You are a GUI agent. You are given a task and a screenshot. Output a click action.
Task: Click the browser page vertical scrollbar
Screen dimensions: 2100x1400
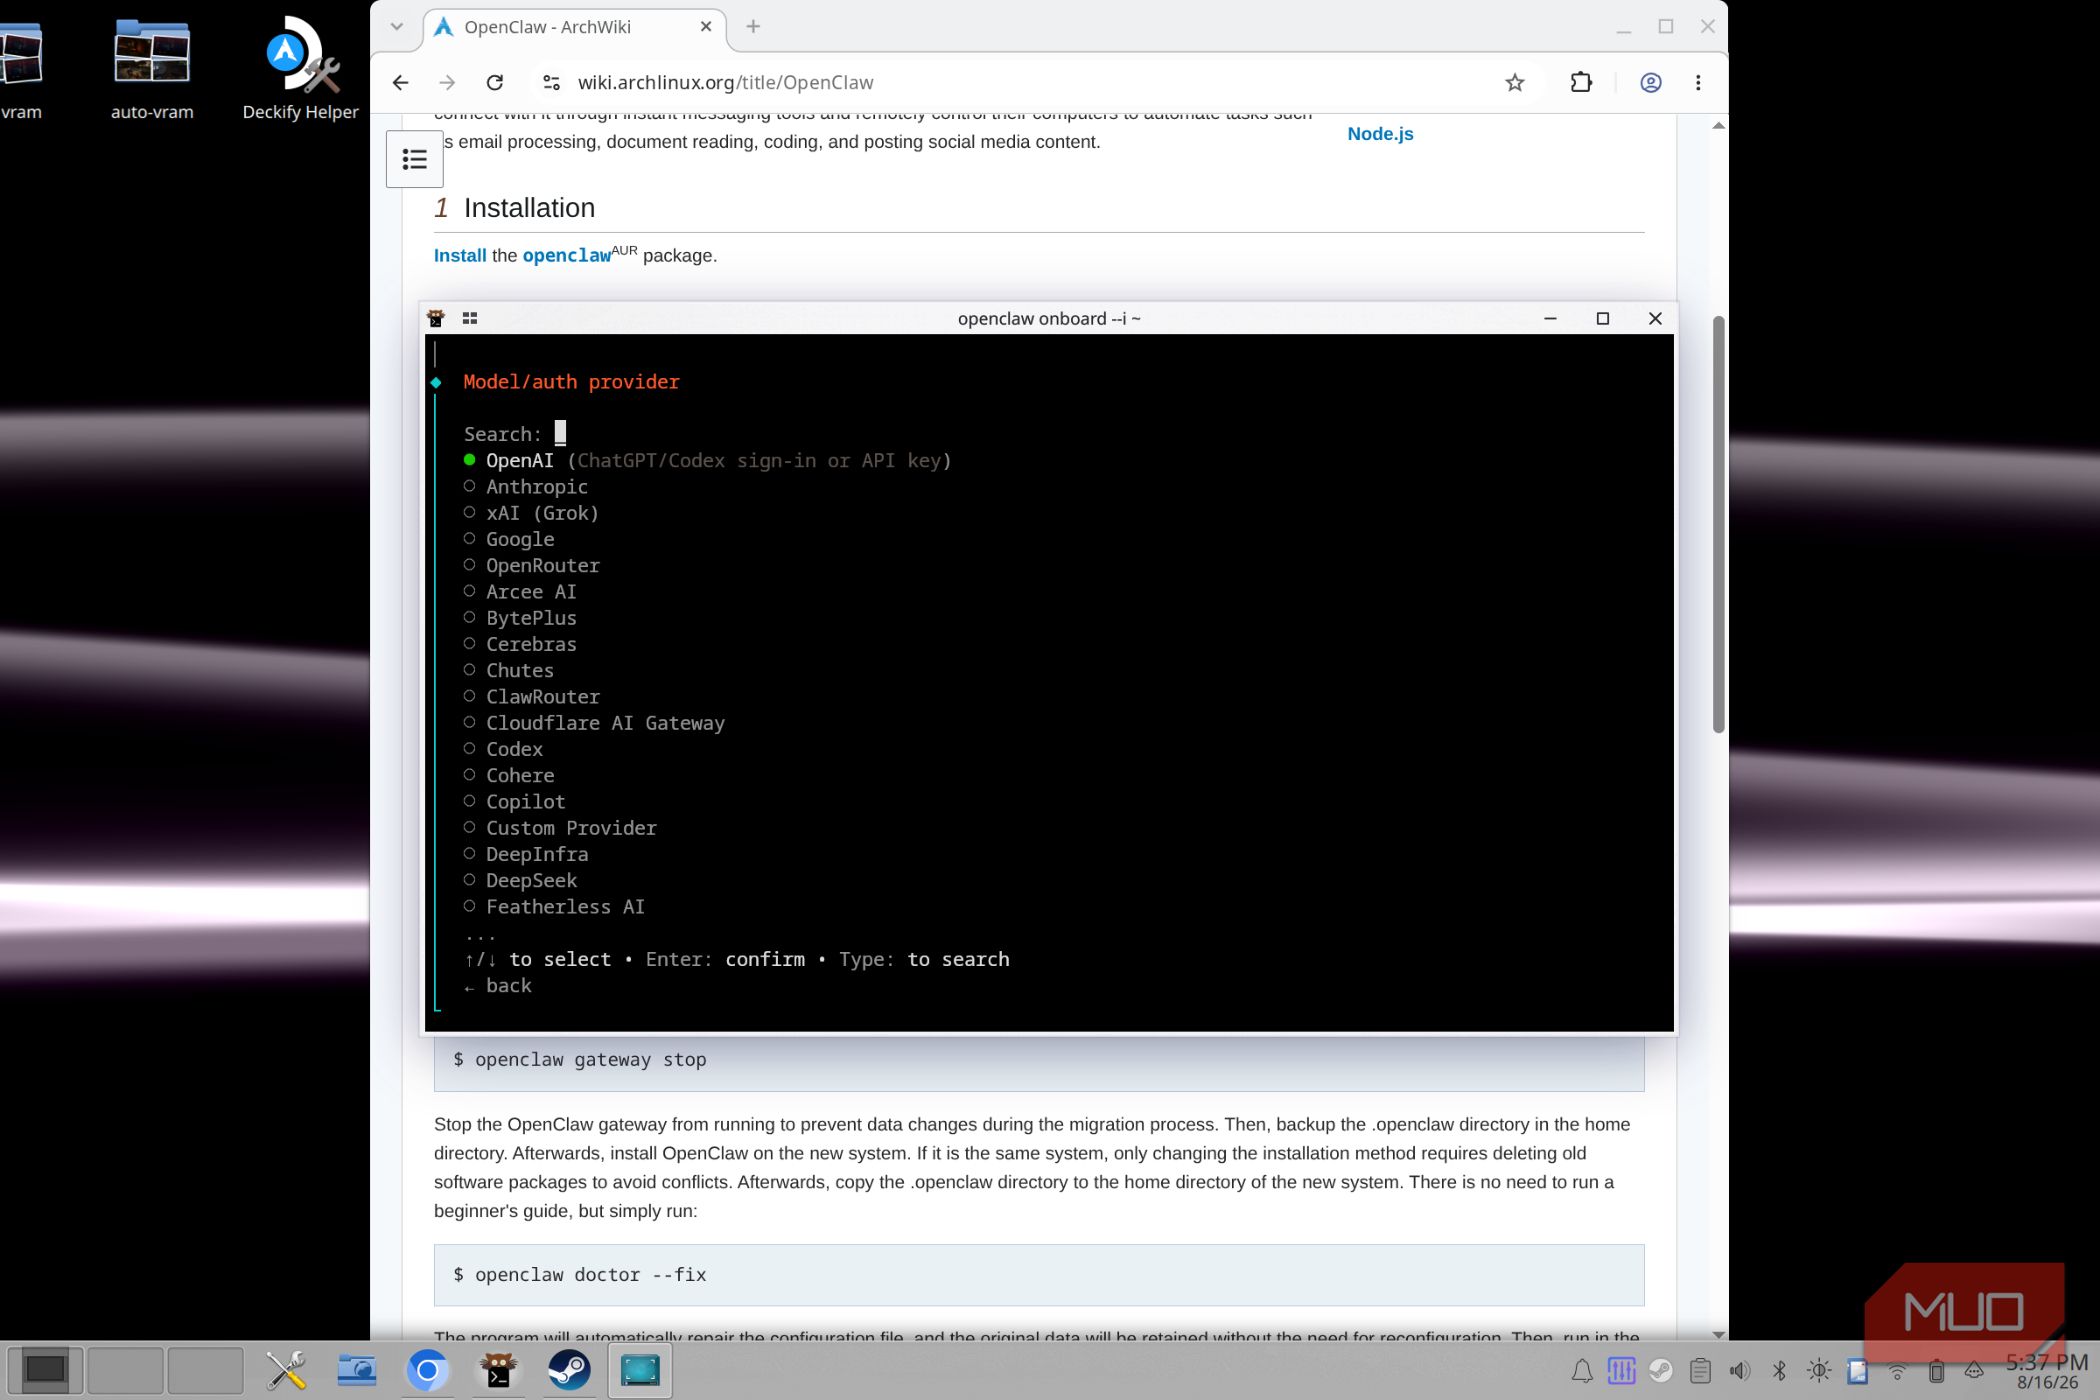[1719, 525]
